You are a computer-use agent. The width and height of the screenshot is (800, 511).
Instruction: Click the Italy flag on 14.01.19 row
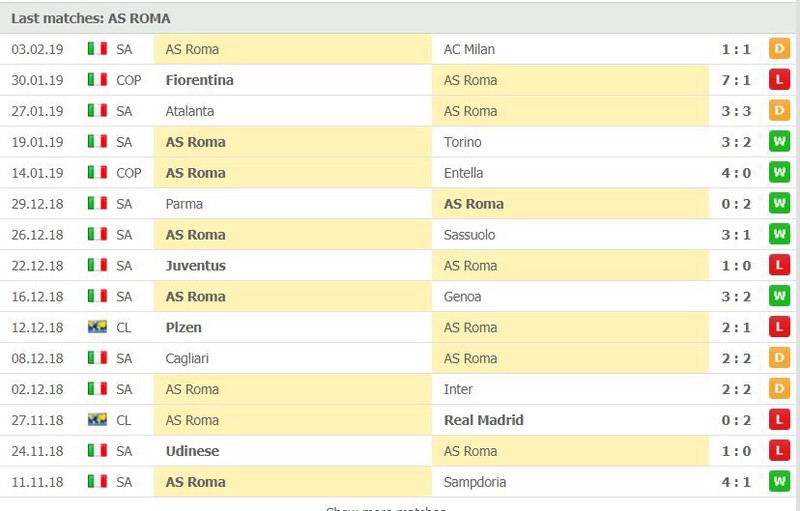97,172
